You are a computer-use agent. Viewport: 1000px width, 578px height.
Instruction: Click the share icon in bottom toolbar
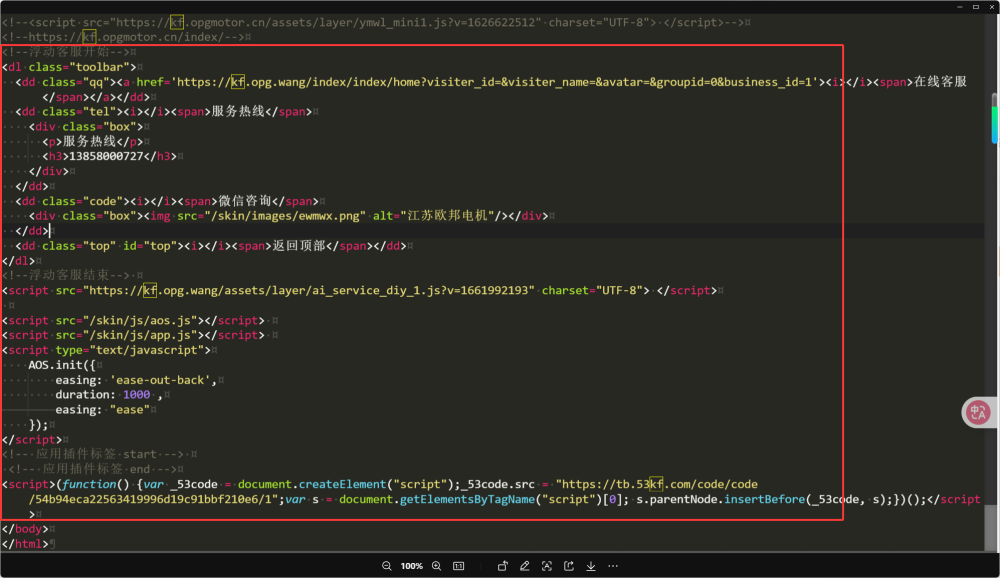(x=569, y=566)
